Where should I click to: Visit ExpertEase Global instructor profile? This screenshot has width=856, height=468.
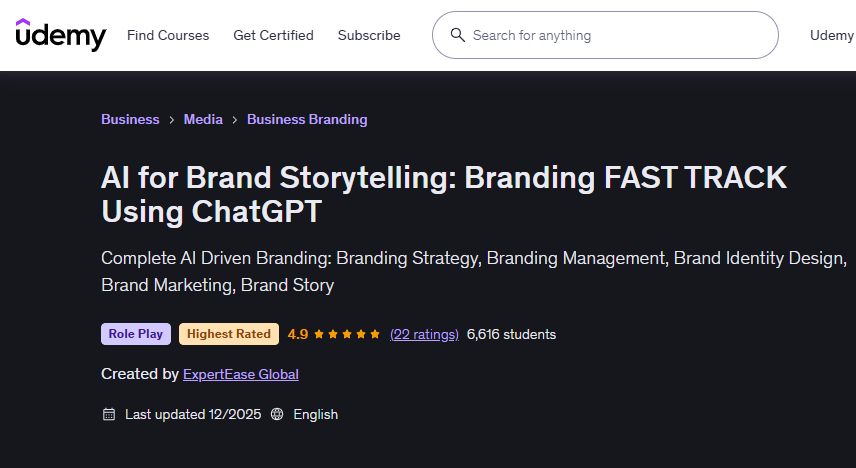(240, 374)
